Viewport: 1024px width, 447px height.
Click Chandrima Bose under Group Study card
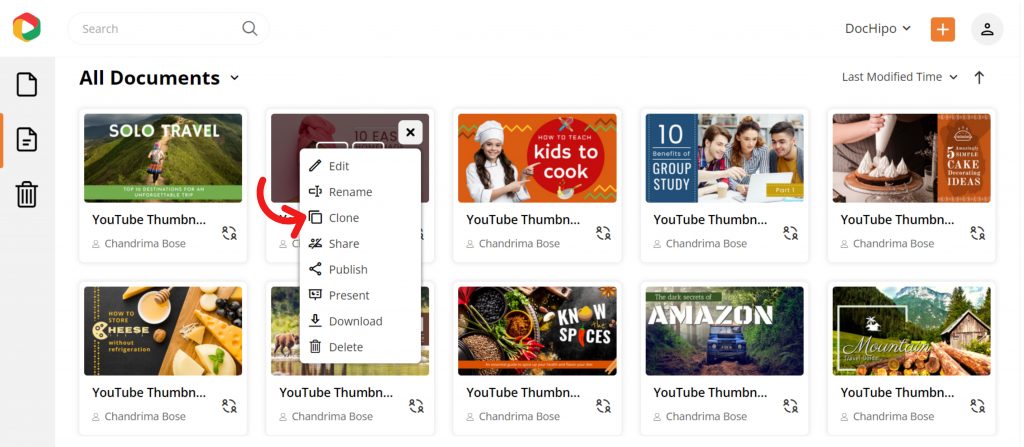(x=706, y=244)
